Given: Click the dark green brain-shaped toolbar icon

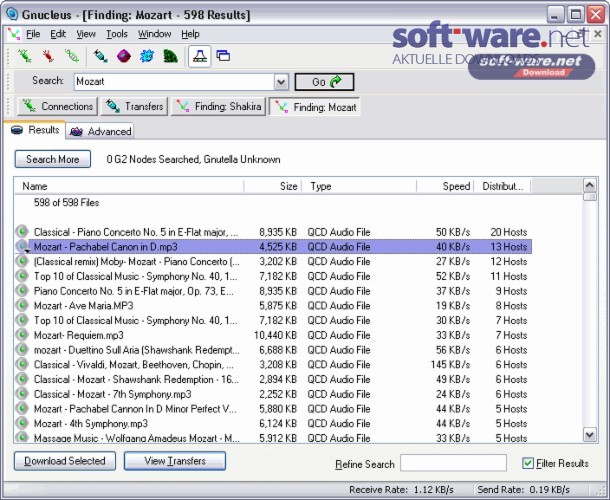Looking at the screenshot, I should 170,56.
